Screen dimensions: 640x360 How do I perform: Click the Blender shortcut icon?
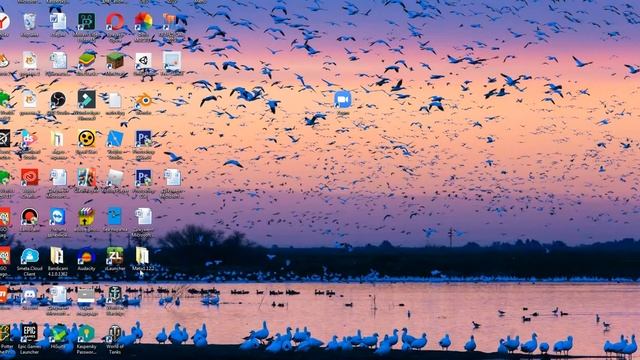[x=143, y=100]
